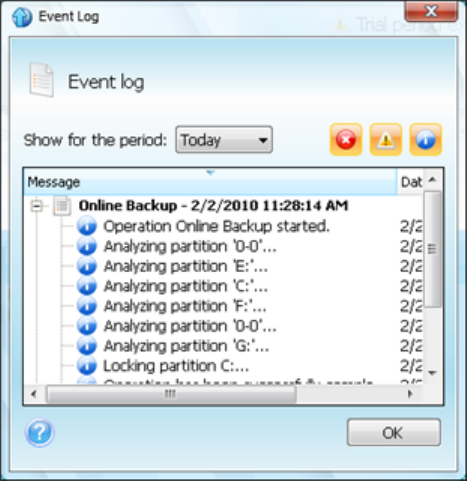Select the Online Backup log document icon
467x481 pixels.
point(62,206)
